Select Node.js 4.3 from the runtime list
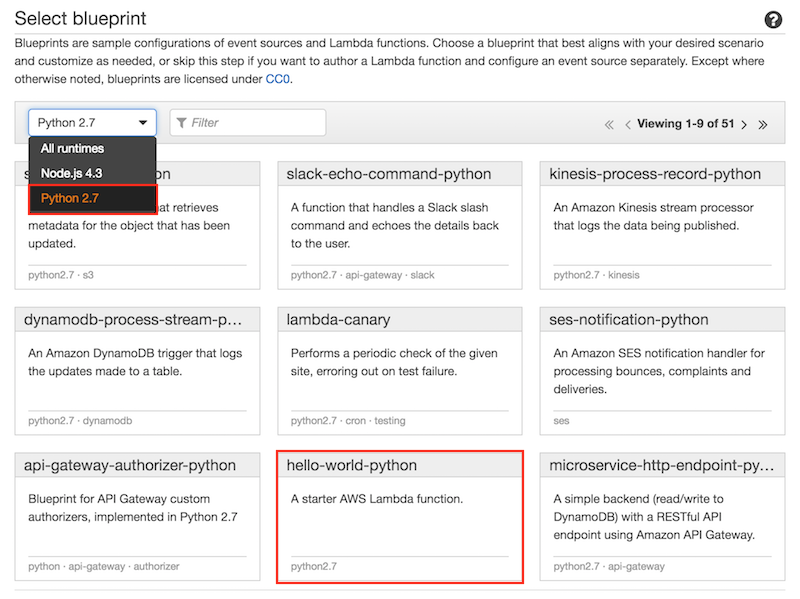This screenshot has height=599, width=800. coord(92,173)
